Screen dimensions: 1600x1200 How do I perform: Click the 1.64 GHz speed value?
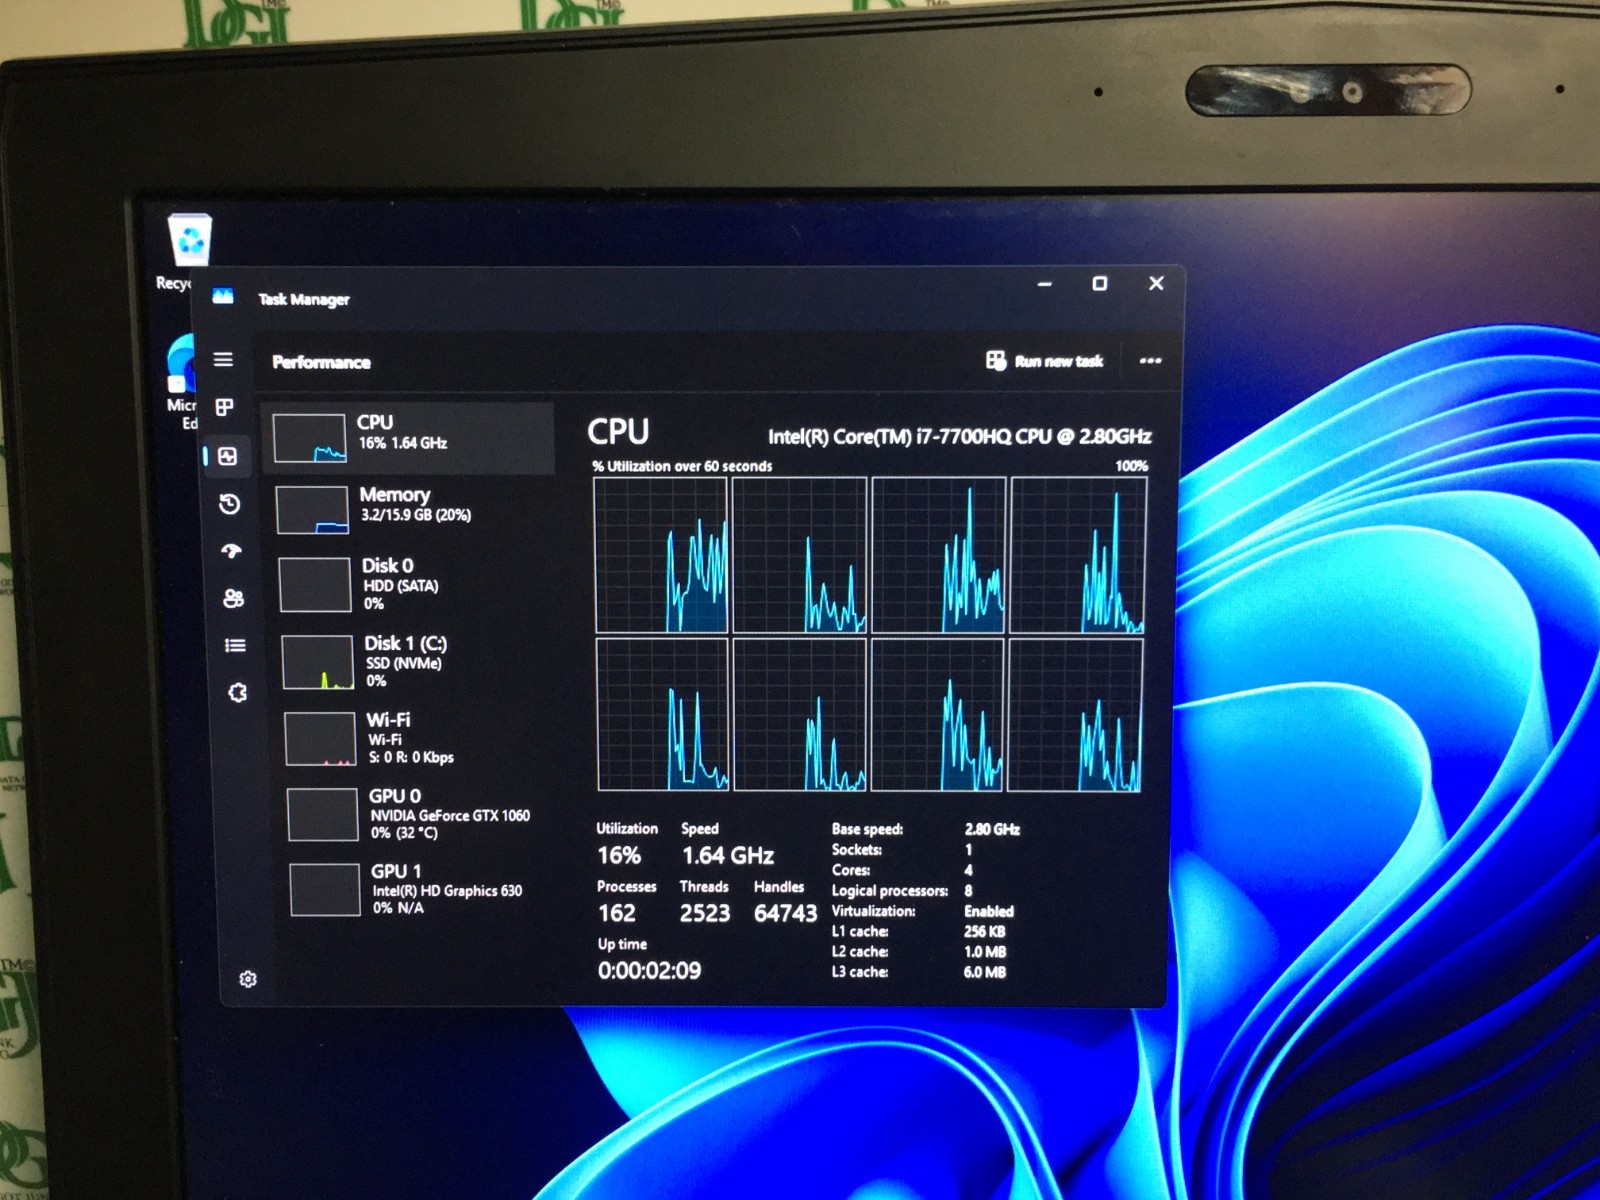pos(728,856)
